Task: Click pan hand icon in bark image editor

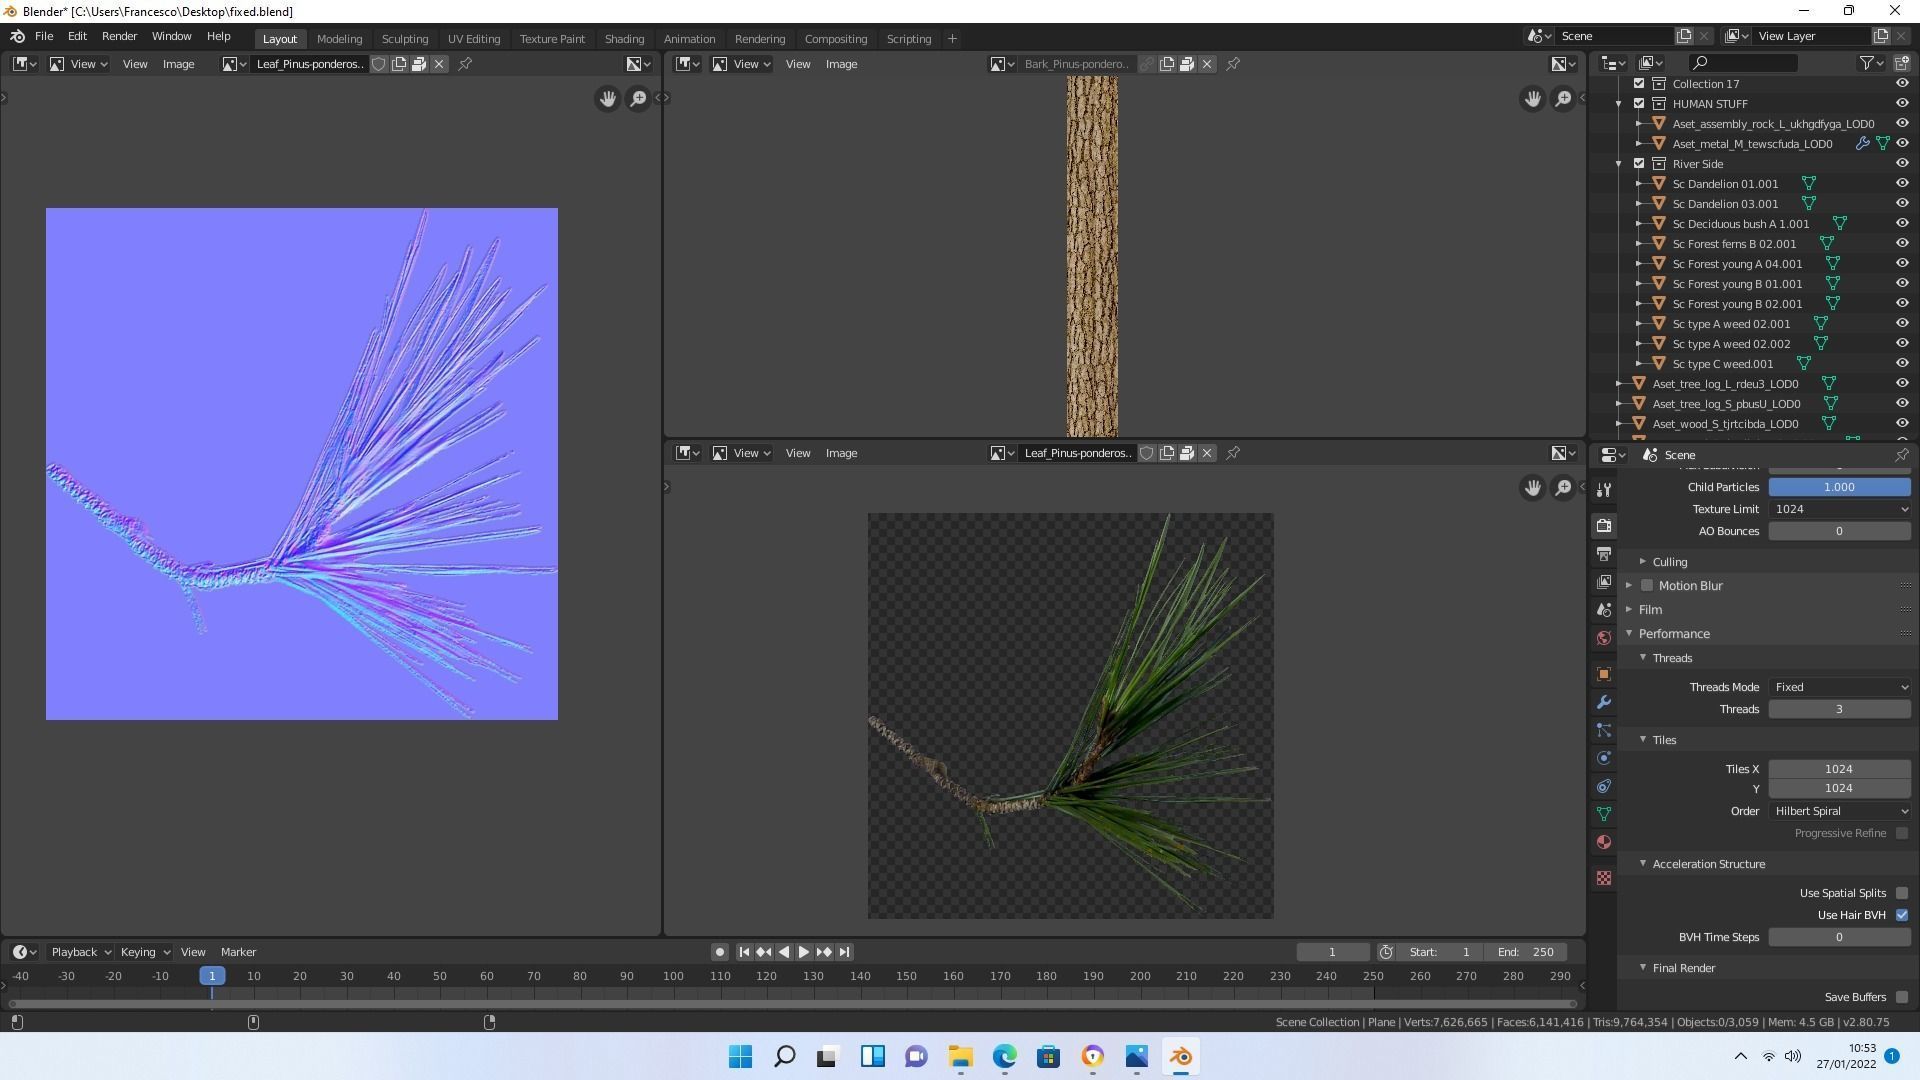Action: [1532, 99]
